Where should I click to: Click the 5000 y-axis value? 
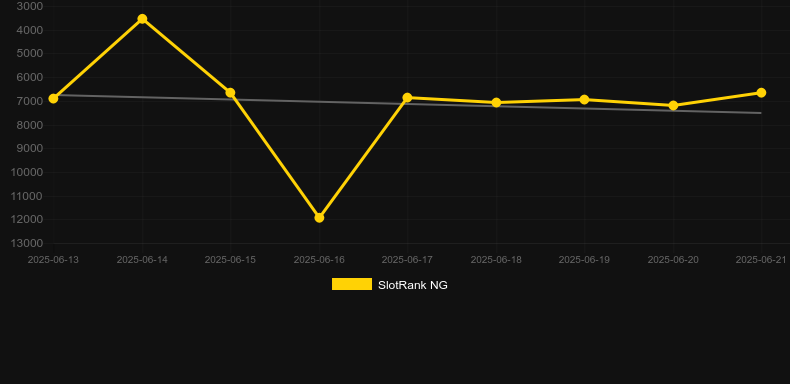30,53
